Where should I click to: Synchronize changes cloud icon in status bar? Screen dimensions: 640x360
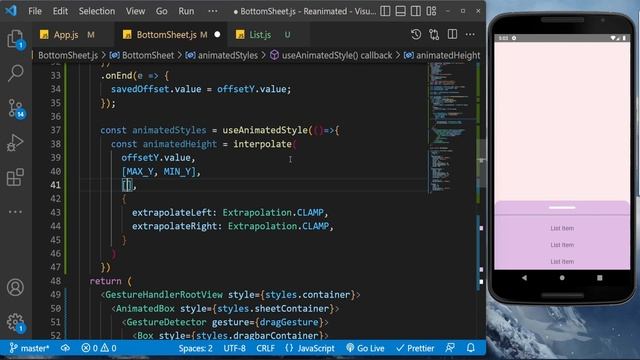click(x=65, y=348)
